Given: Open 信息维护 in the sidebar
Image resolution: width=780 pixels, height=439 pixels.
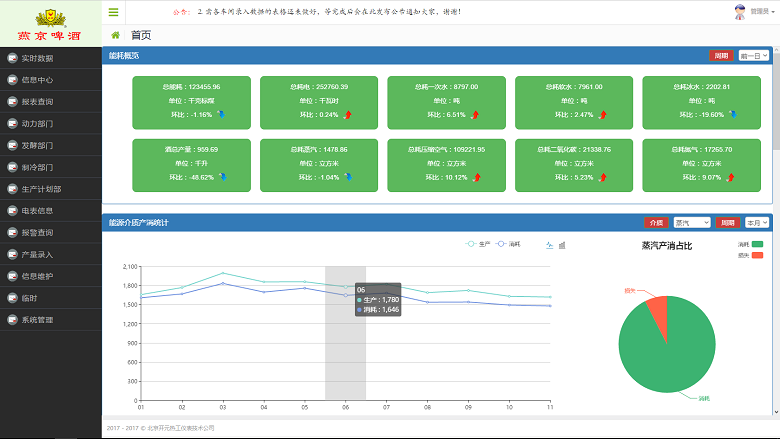Looking at the screenshot, I should click(51, 276).
